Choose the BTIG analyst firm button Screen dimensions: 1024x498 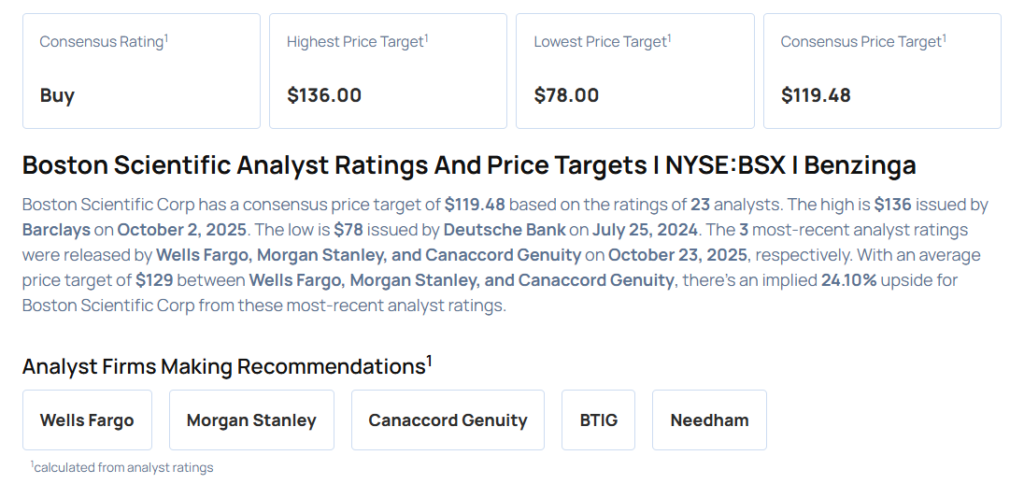[x=598, y=420]
